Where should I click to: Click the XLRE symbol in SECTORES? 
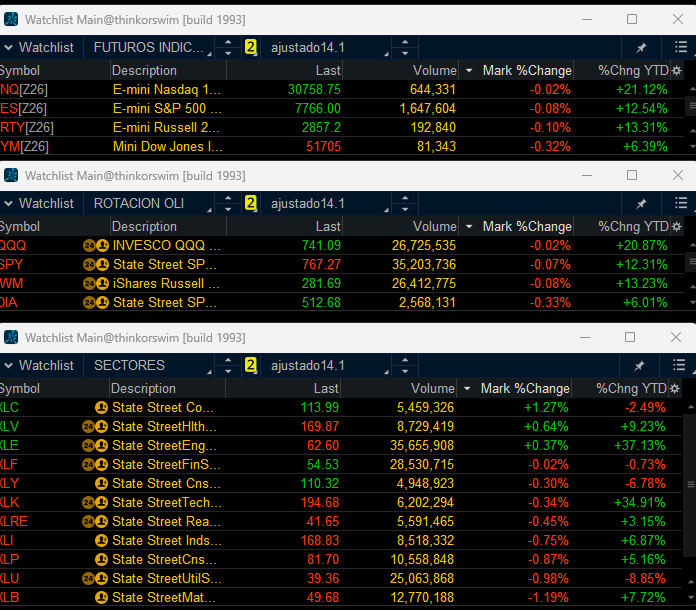[14, 522]
